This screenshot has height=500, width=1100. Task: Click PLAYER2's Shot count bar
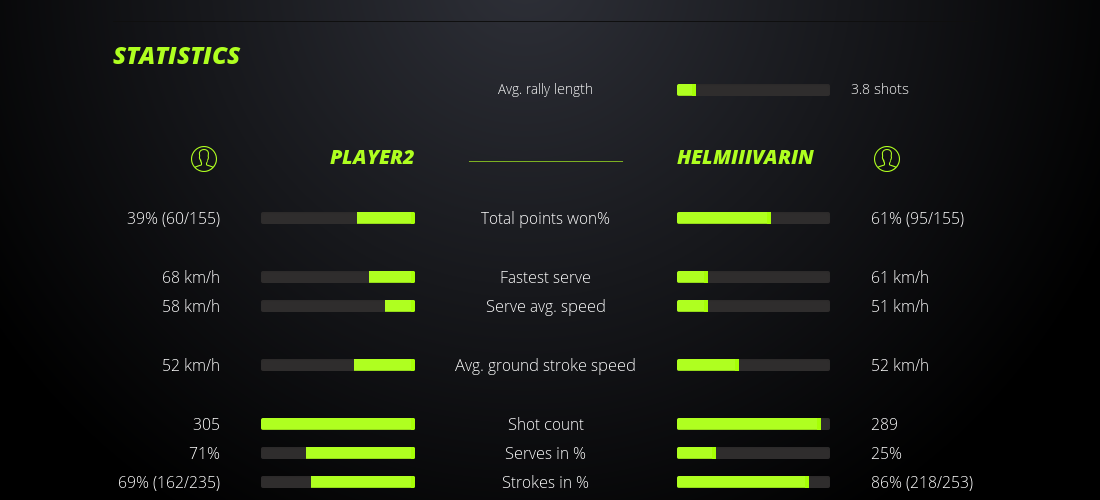coord(338,424)
